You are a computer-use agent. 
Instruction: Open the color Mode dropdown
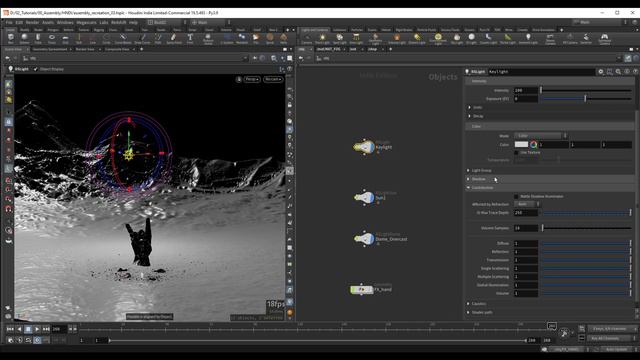click(x=540, y=136)
